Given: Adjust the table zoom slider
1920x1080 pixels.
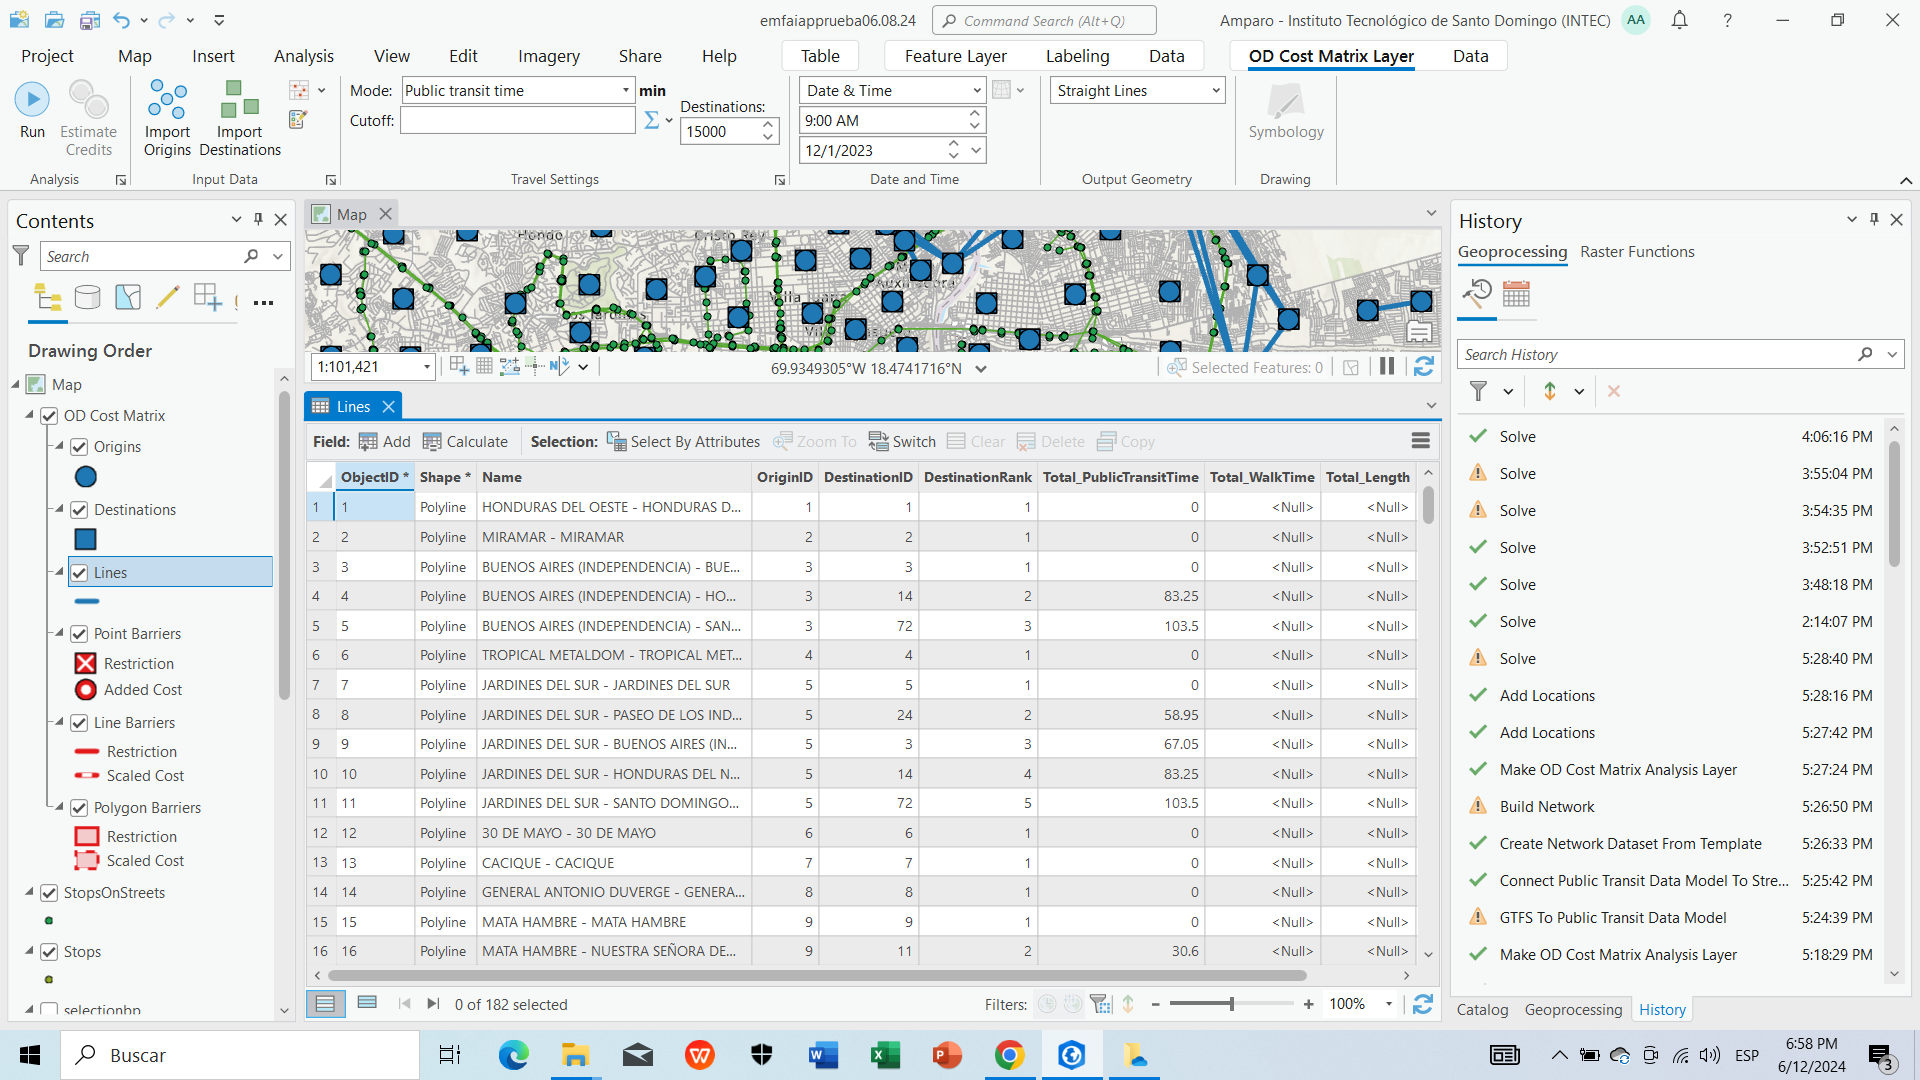Looking at the screenshot, I should pyautogui.click(x=1232, y=1003).
